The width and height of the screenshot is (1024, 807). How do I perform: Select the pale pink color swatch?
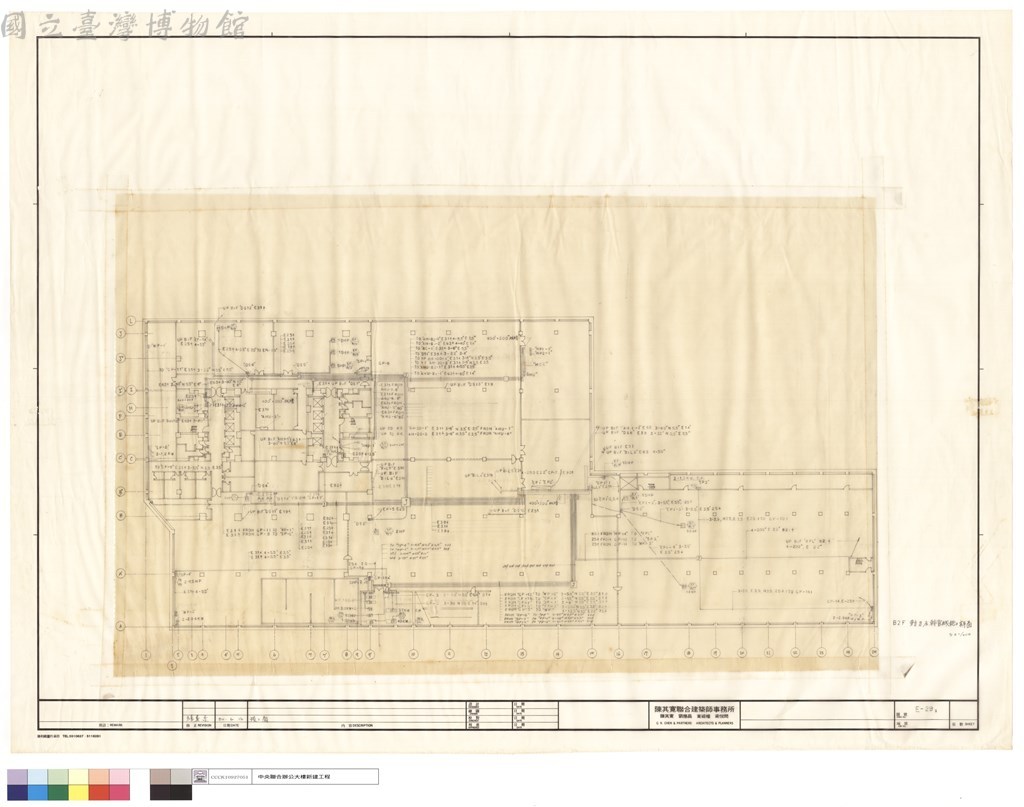click(120, 777)
